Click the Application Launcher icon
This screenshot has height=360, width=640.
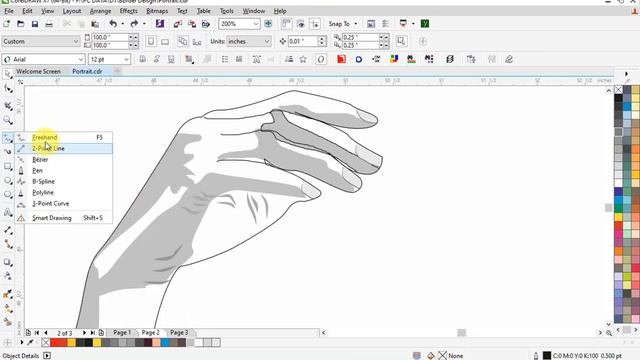click(x=403, y=24)
